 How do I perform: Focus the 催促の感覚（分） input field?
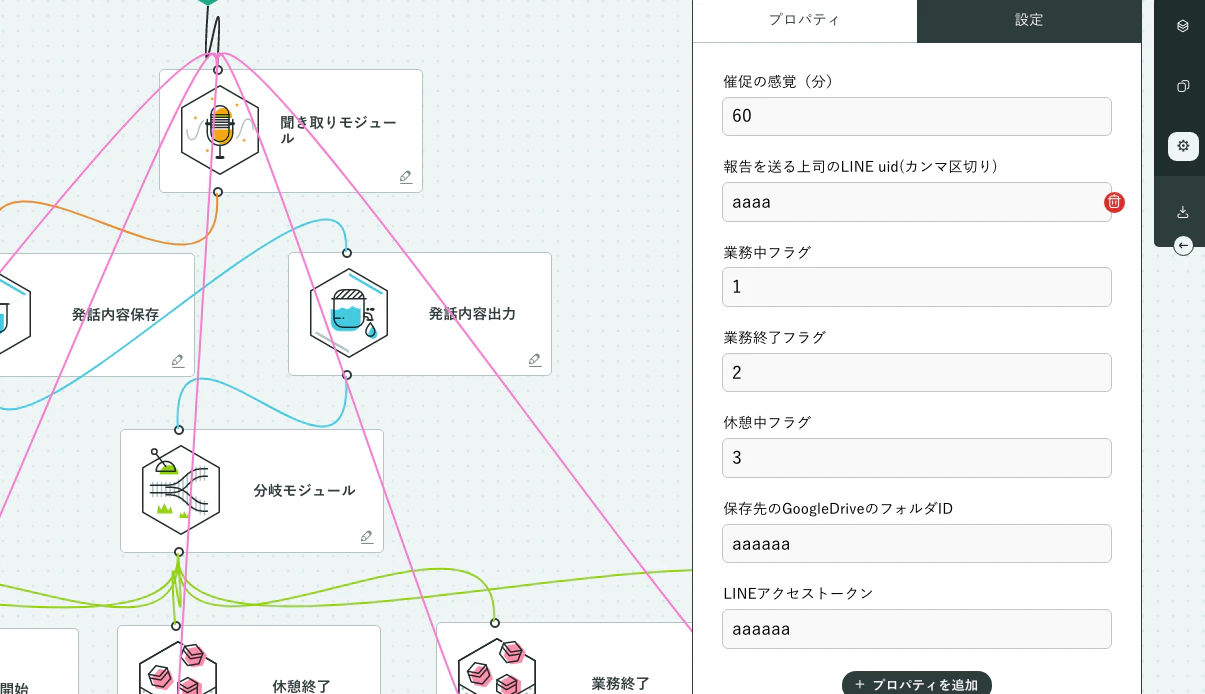click(x=917, y=116)
